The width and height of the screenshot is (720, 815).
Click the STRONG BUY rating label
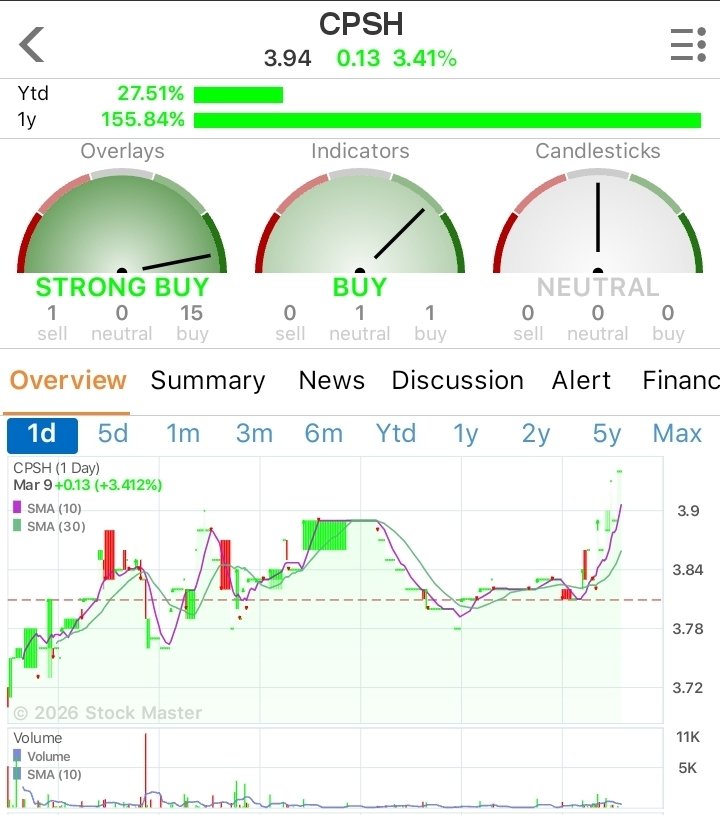122,287
